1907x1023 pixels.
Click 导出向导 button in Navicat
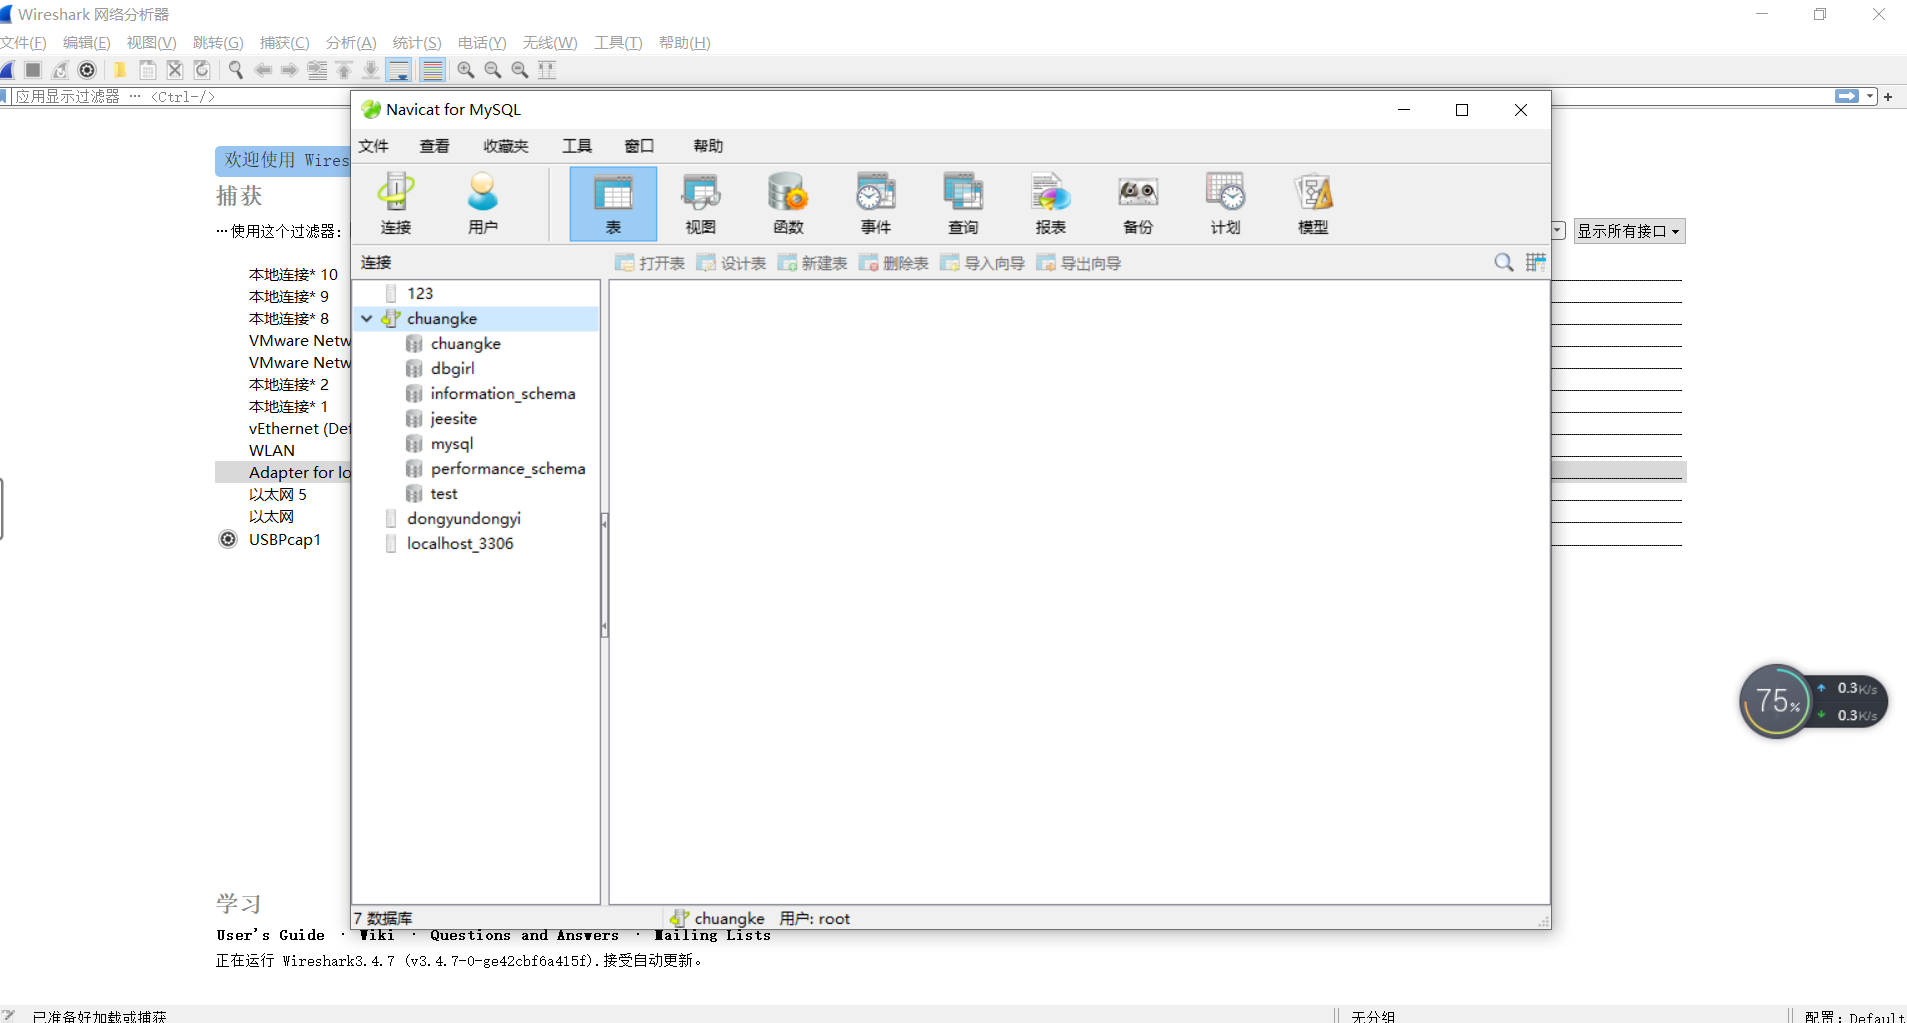click(1078, 263)
